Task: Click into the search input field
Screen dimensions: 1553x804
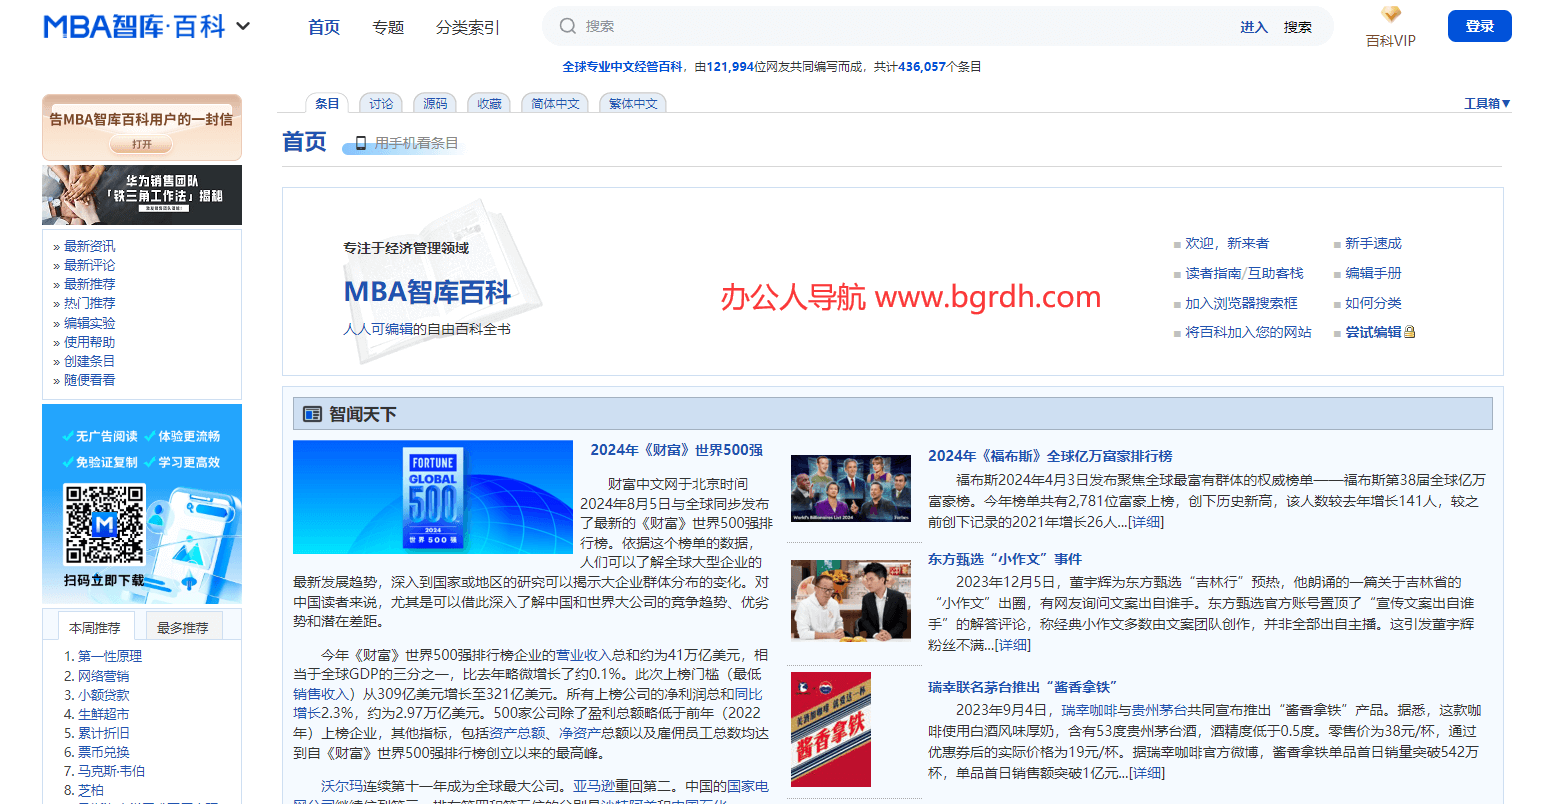Action: pyautogui.click(x=900, y=26)
